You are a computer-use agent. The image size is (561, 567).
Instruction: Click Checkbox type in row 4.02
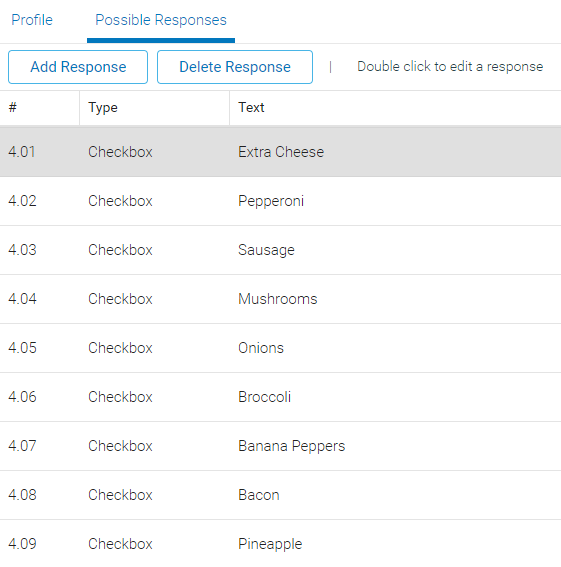(120, 201)
